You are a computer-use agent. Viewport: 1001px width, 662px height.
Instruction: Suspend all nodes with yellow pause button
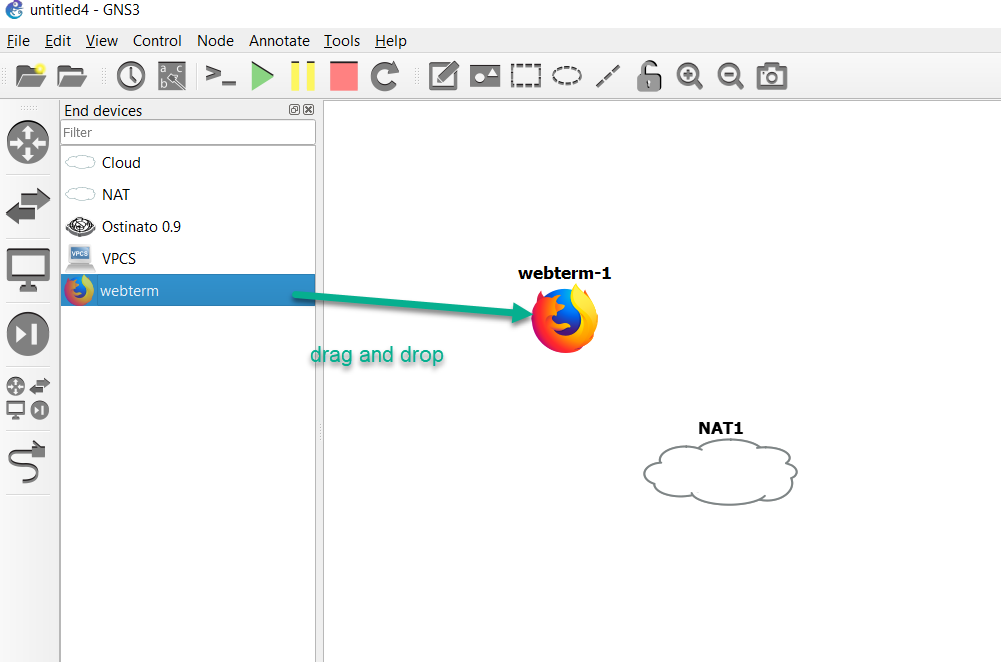303,76
